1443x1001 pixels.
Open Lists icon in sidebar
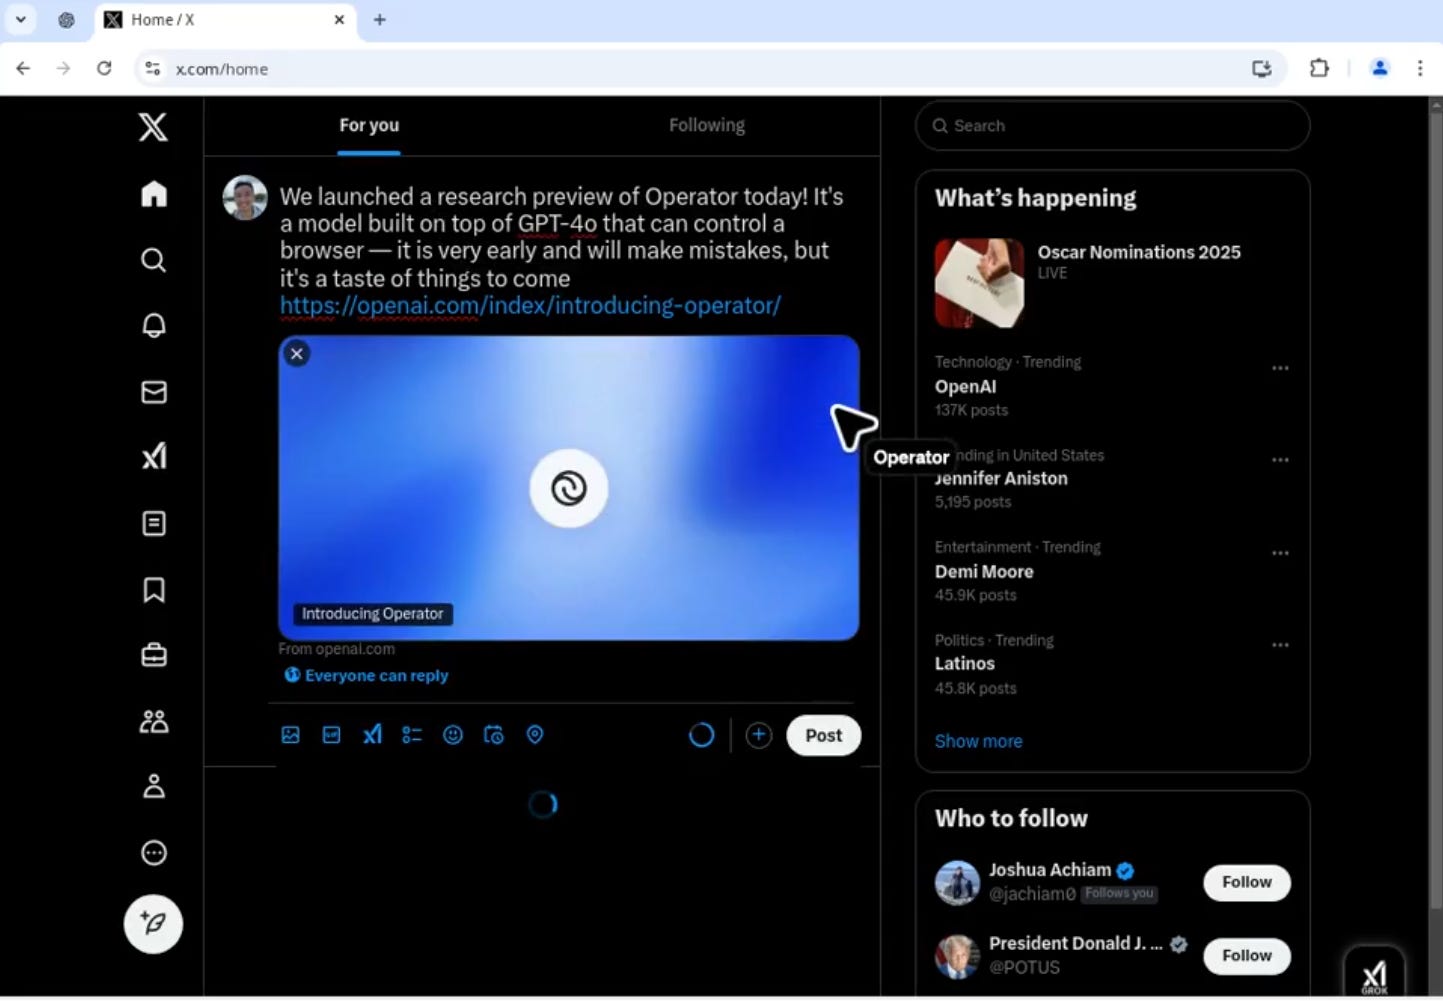coord(154,523)
